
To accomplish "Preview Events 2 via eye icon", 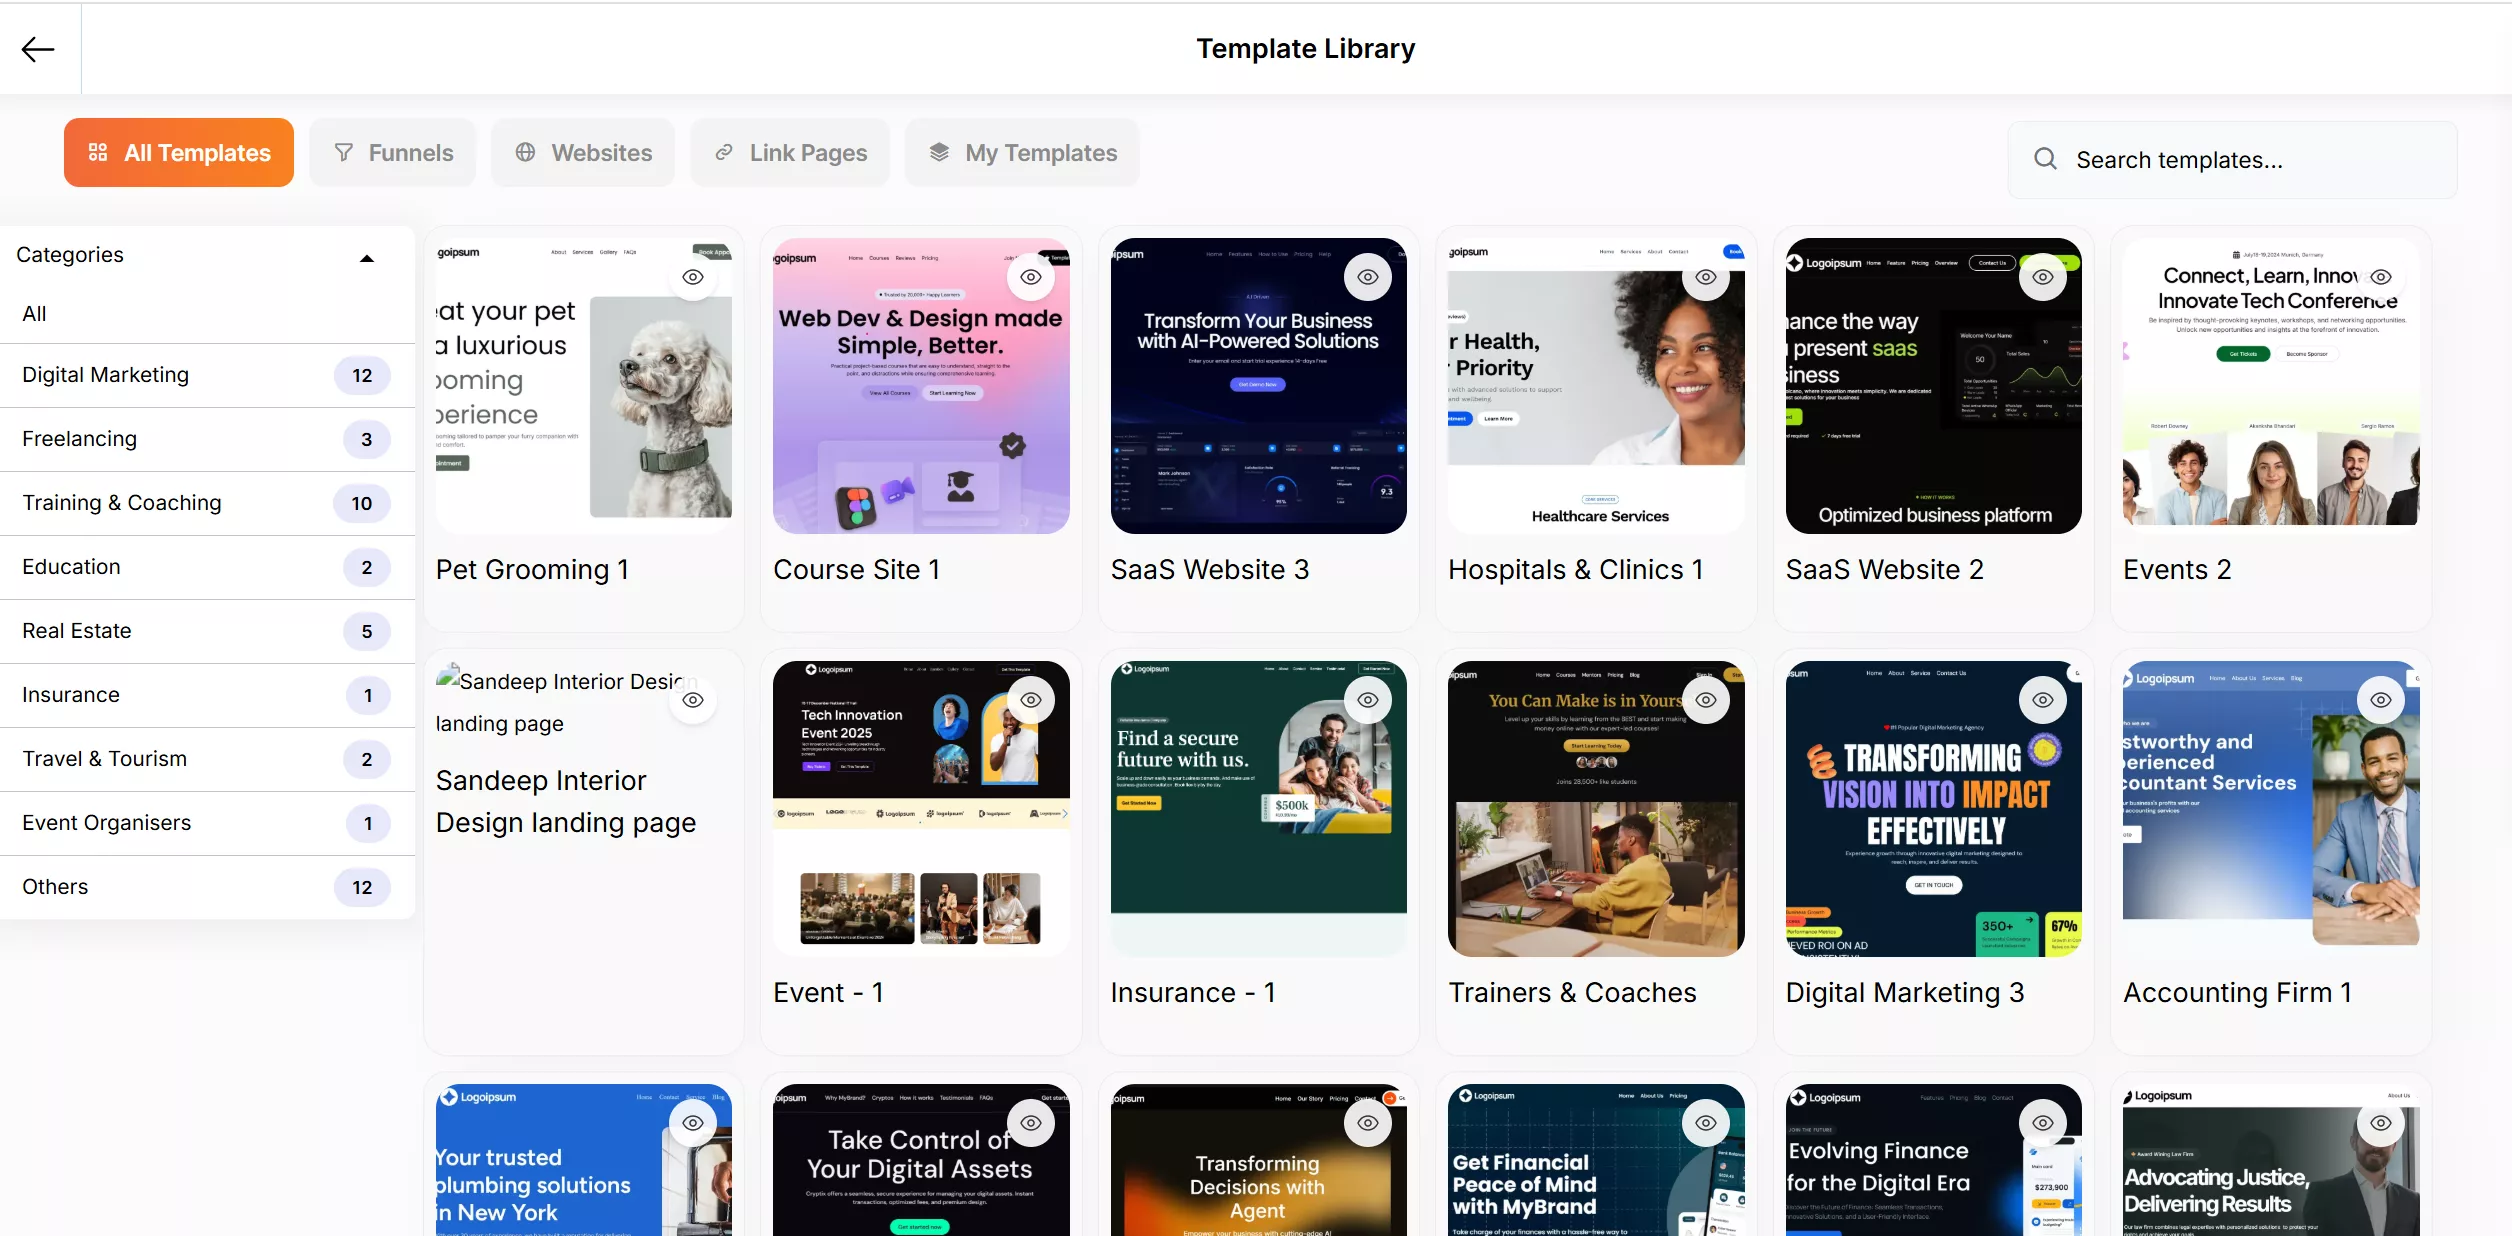I will 2381,277.
